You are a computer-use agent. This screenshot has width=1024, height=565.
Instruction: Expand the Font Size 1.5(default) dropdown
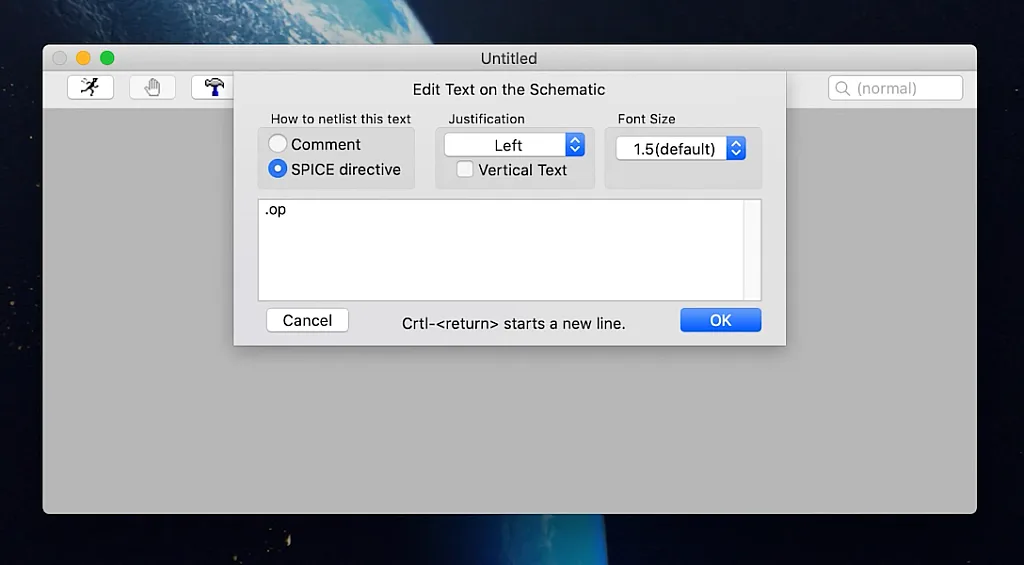coord(680,148)
